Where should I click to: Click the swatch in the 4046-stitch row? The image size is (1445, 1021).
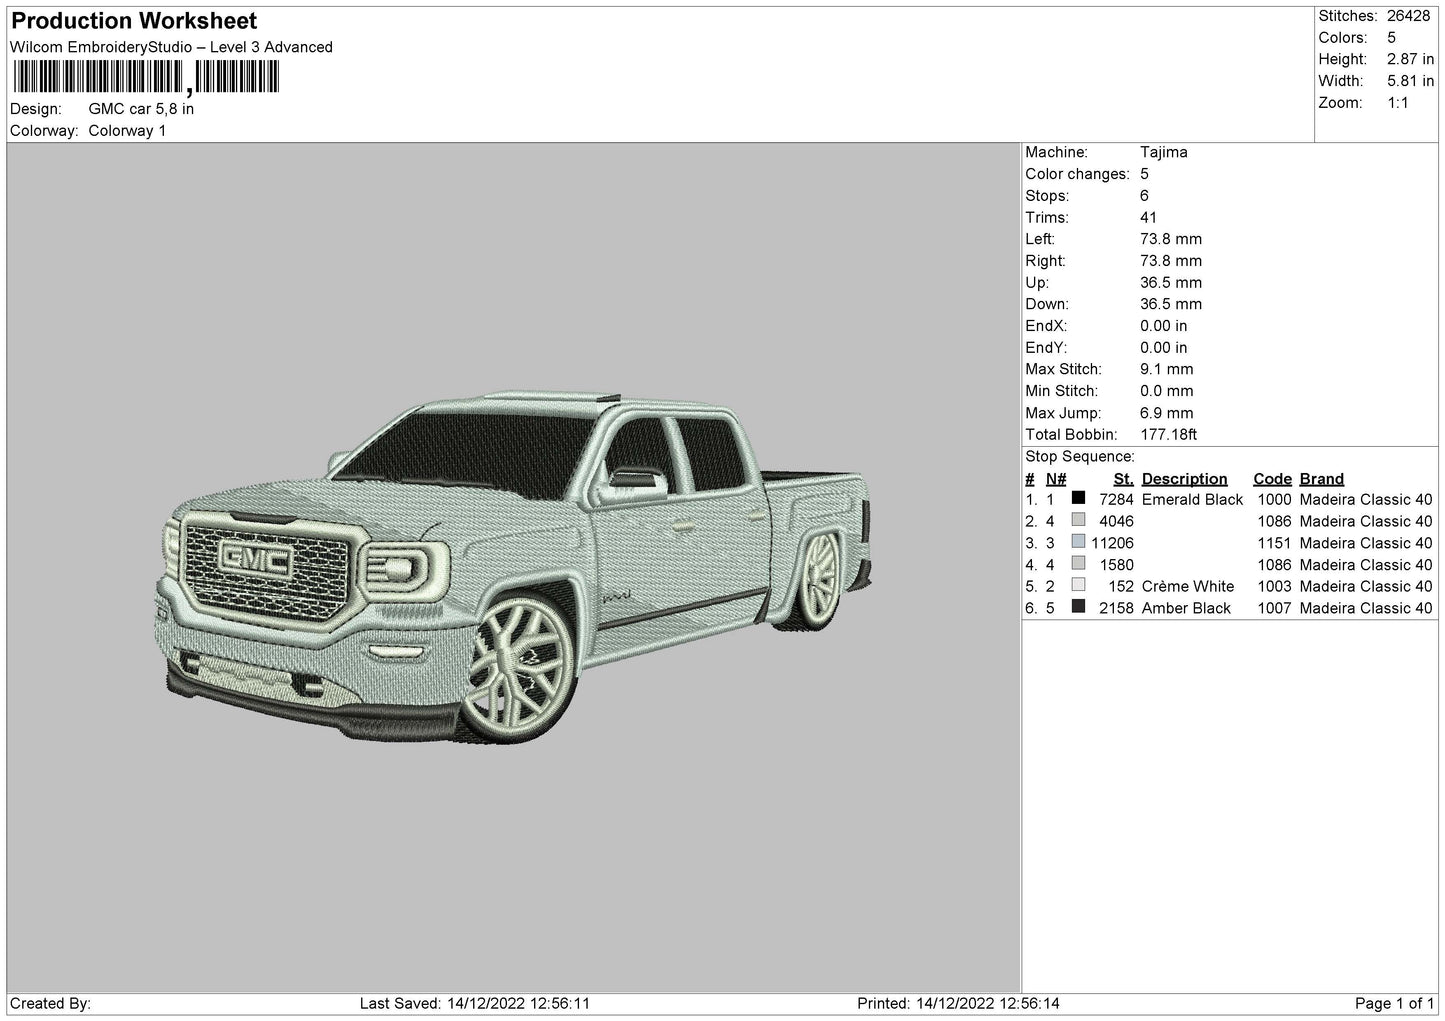pos(1078,520)
